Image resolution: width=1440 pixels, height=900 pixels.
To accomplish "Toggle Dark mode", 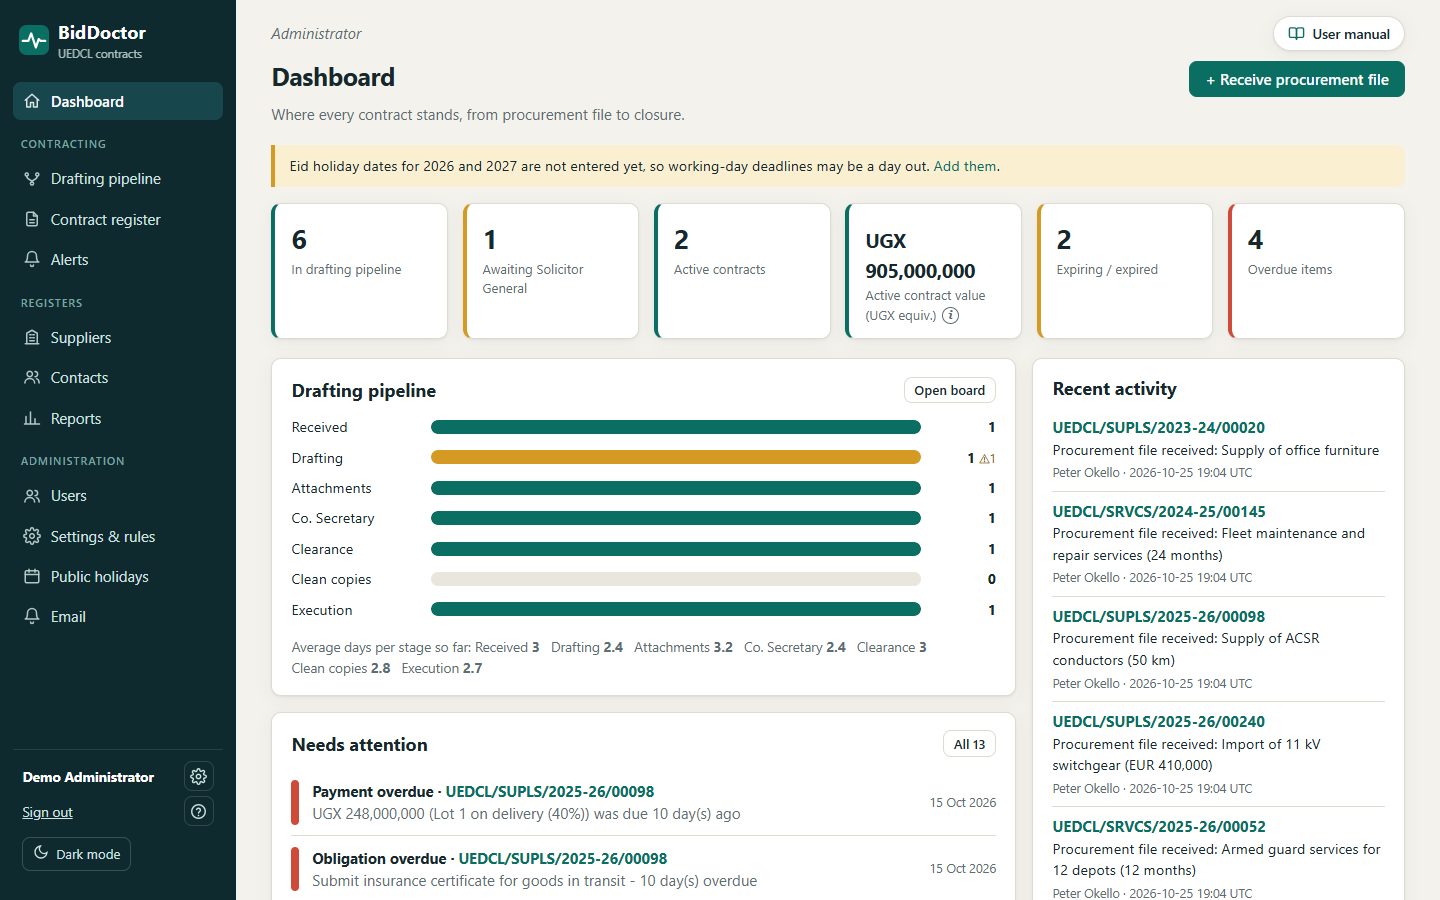I will pos(77,854).
